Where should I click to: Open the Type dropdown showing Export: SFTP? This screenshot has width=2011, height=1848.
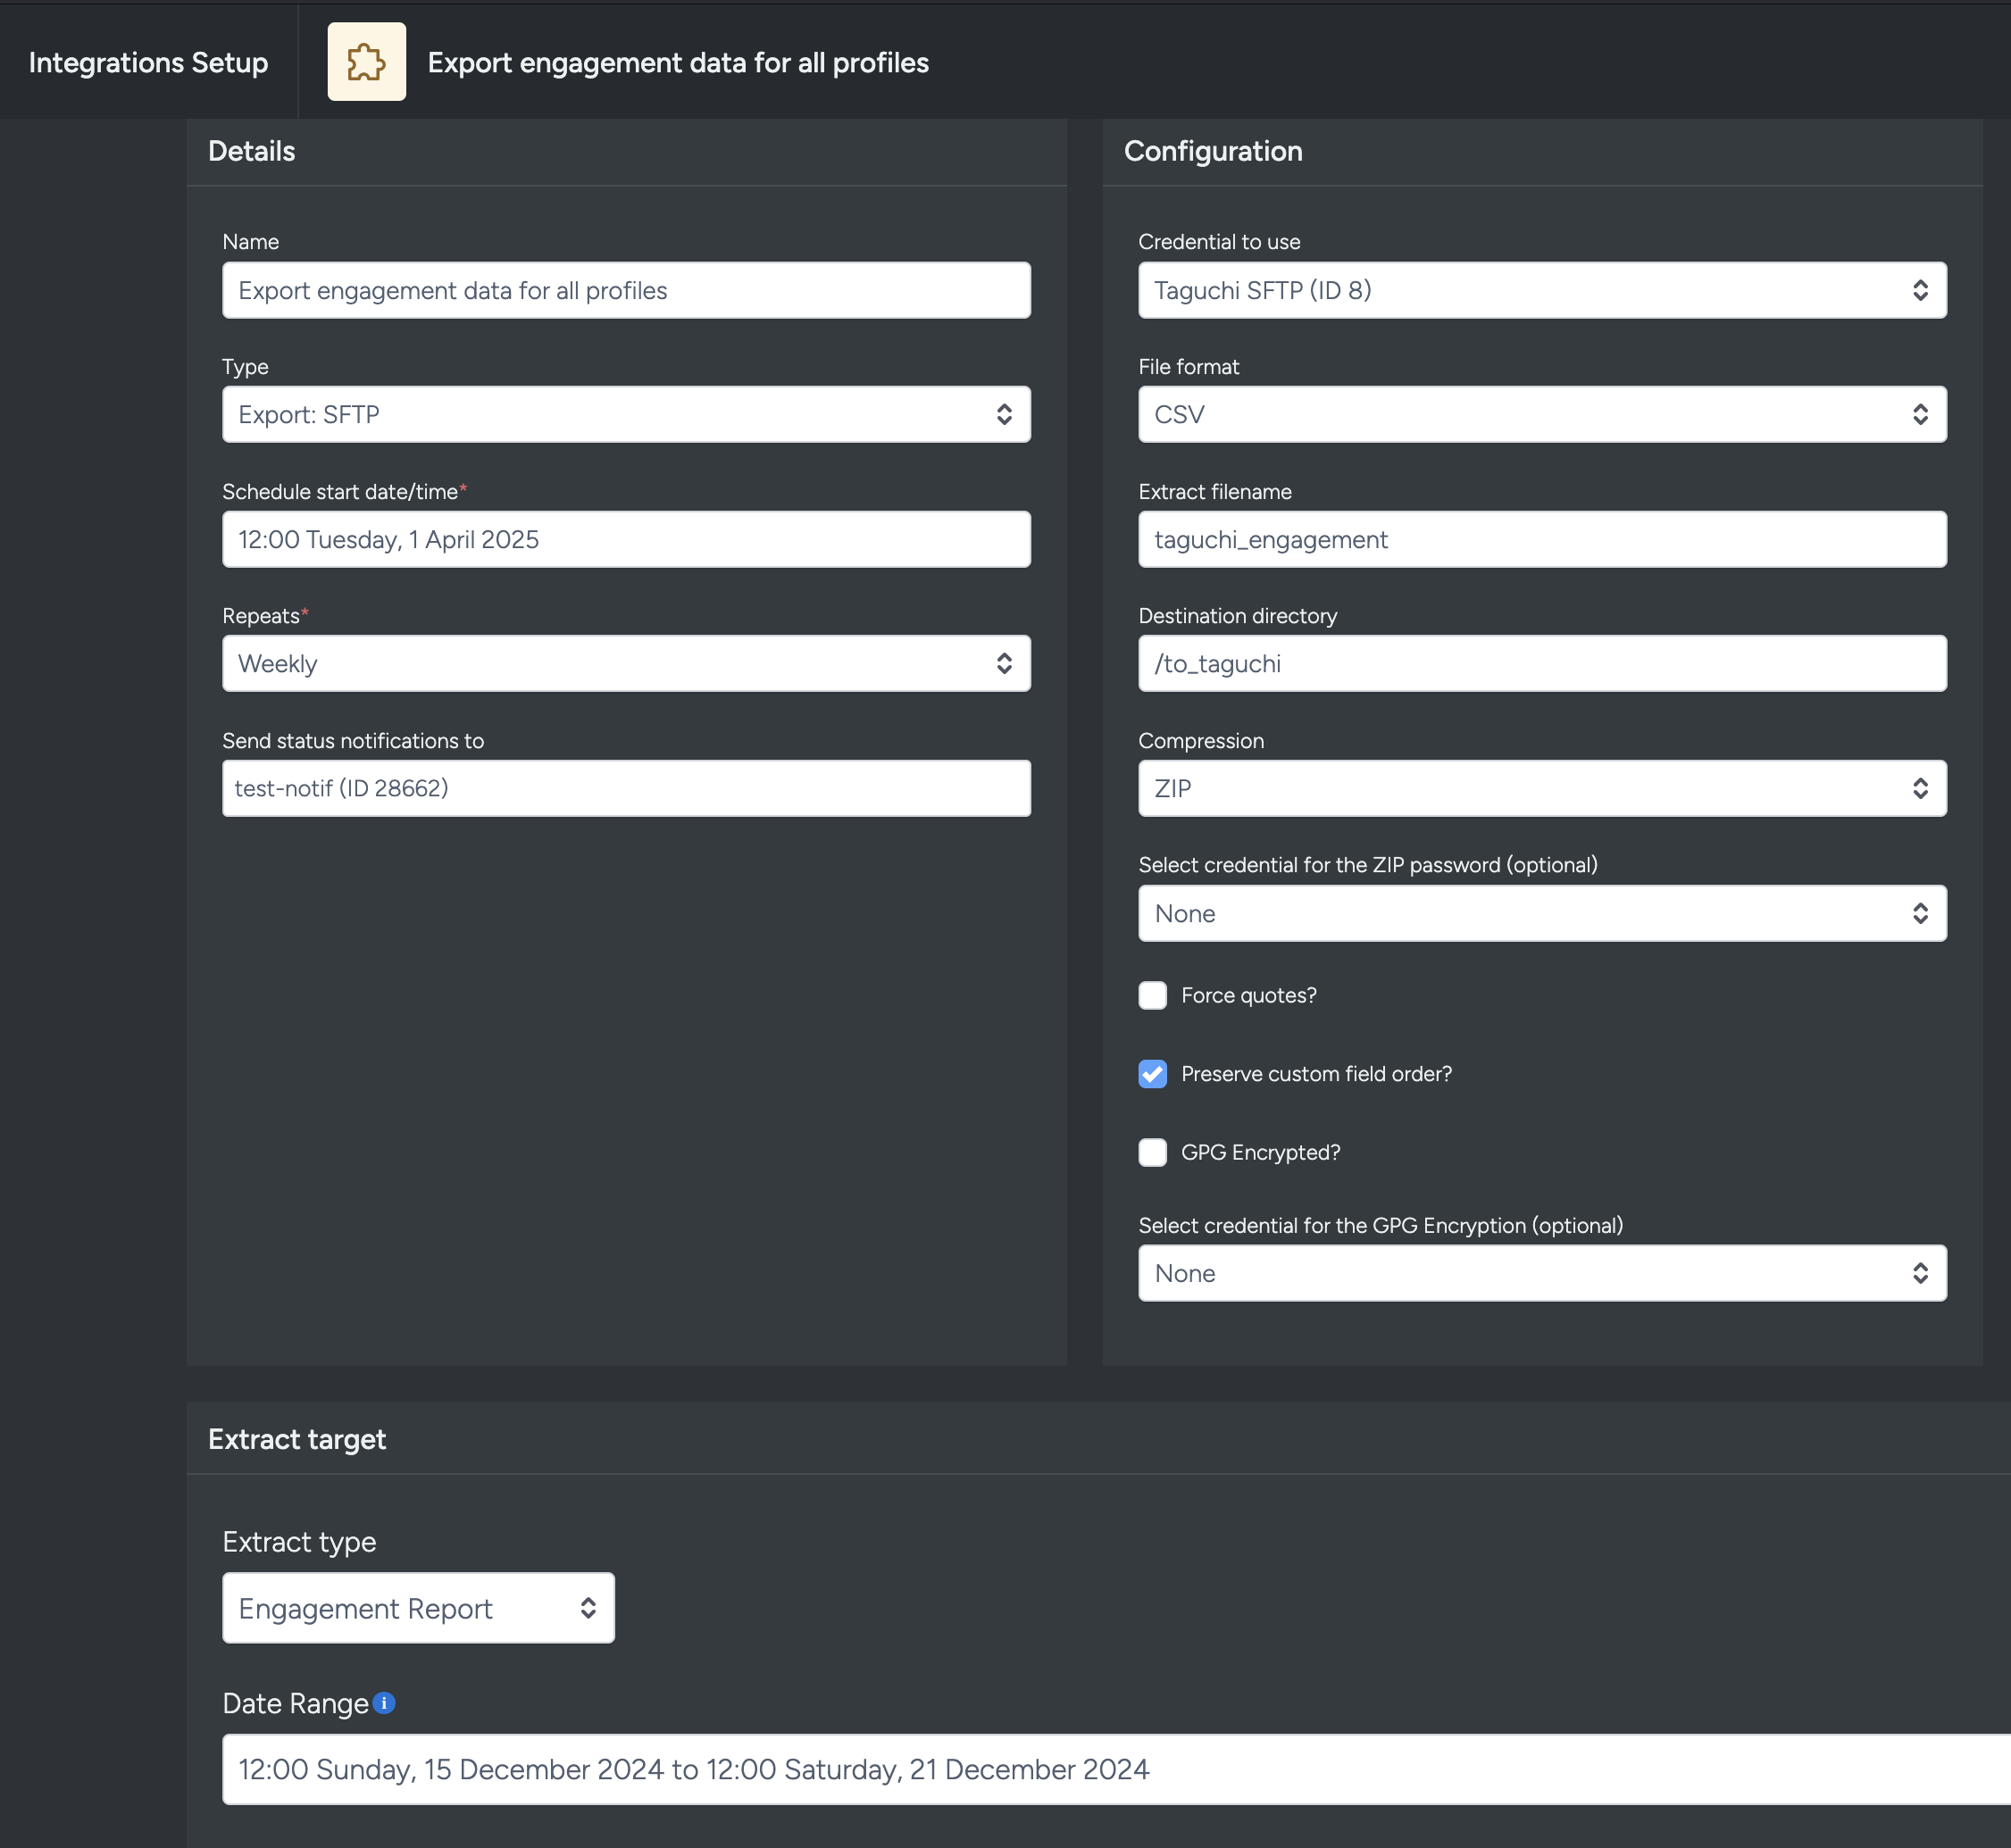pos(626,414)
